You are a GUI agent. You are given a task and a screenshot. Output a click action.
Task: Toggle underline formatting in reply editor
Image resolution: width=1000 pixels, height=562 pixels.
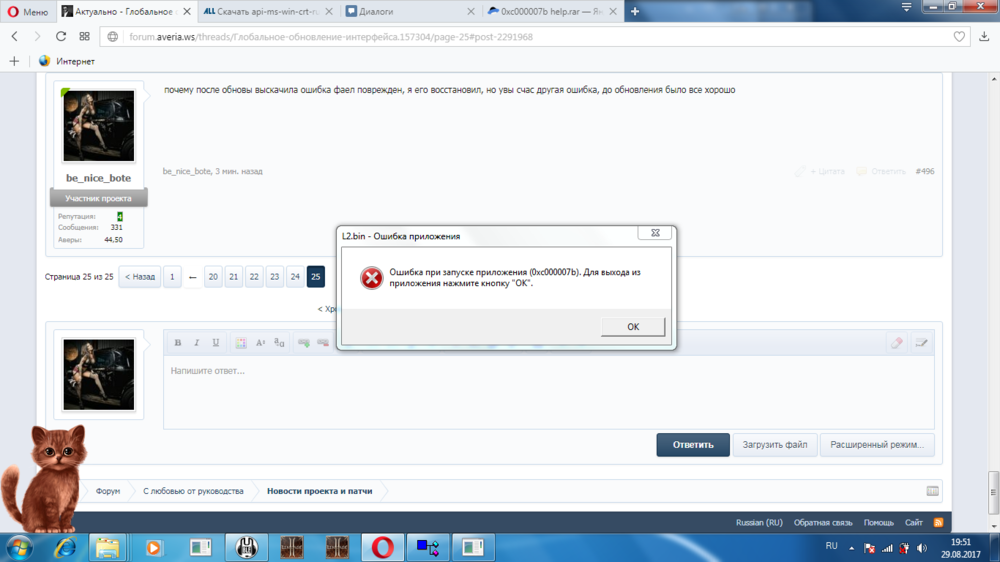click(216, 343)
